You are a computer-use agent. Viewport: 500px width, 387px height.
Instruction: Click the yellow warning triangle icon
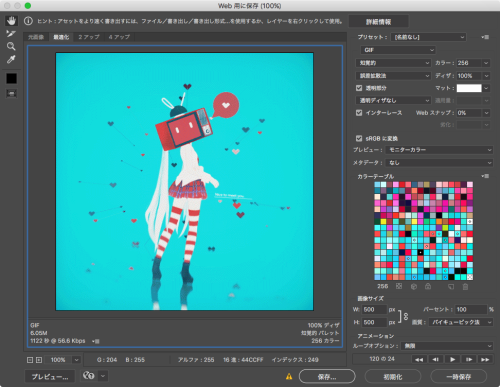tap(289, 376)
